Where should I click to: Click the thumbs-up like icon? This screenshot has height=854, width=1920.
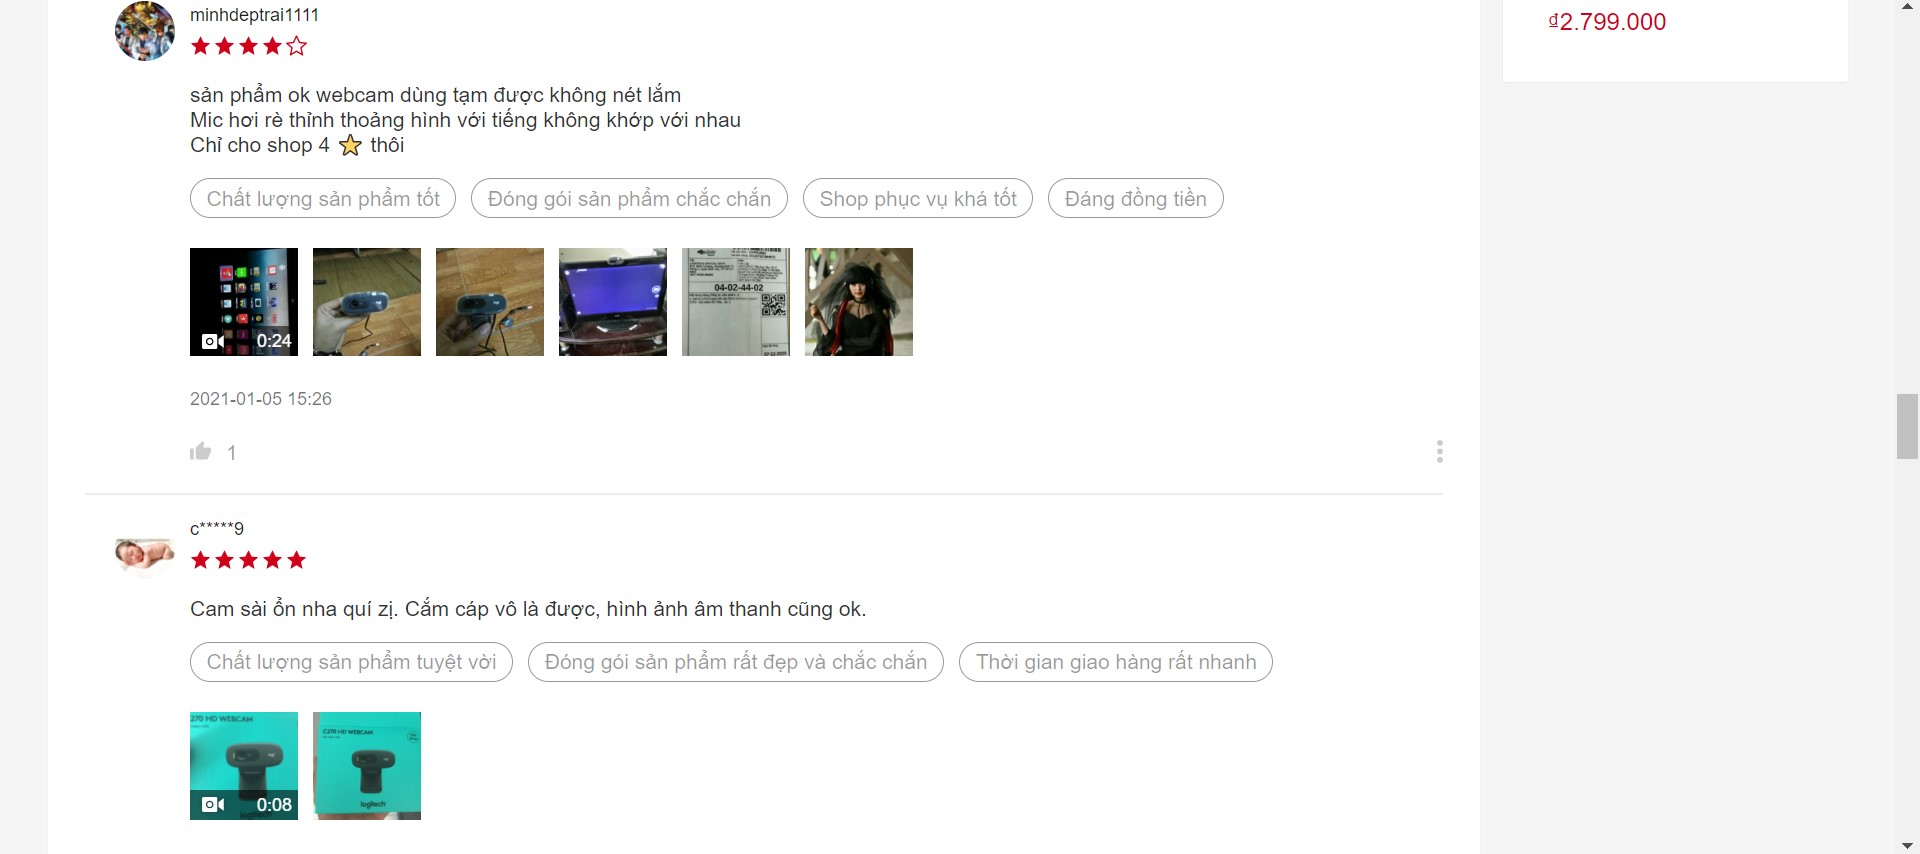(x=201, y=452)
